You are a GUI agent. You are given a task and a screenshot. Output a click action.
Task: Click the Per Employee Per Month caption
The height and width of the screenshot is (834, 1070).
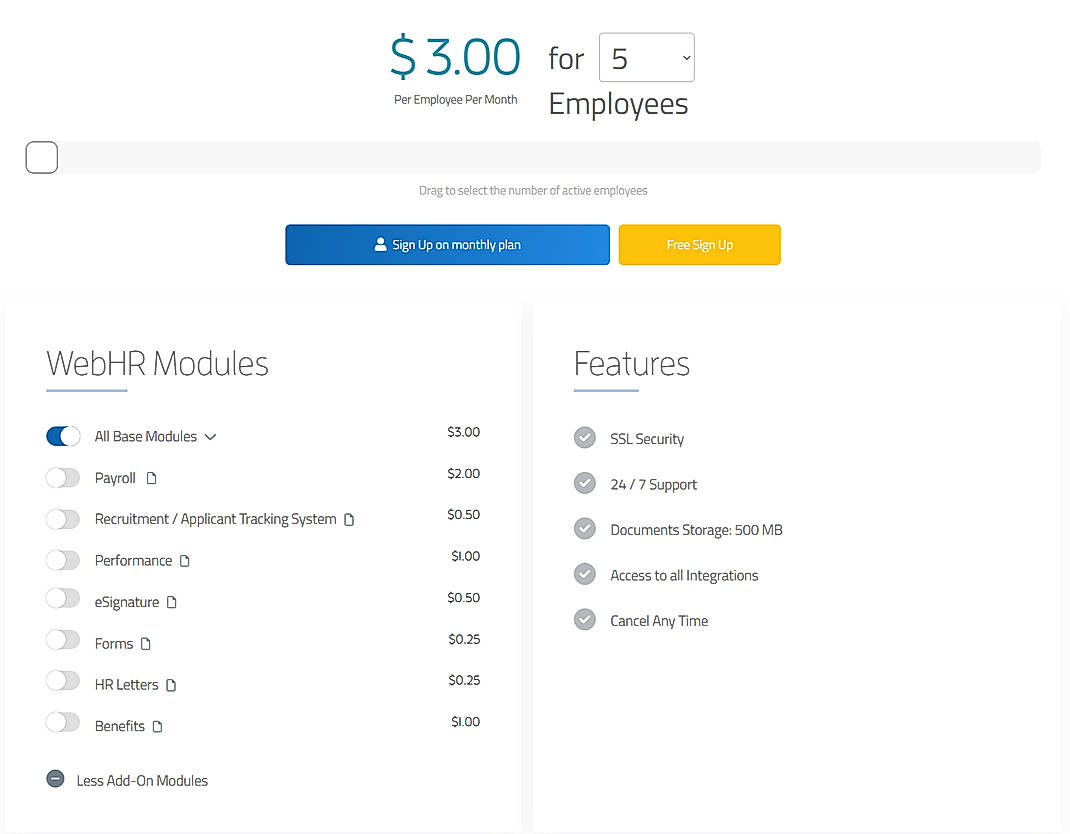click(x=455, y=100)
